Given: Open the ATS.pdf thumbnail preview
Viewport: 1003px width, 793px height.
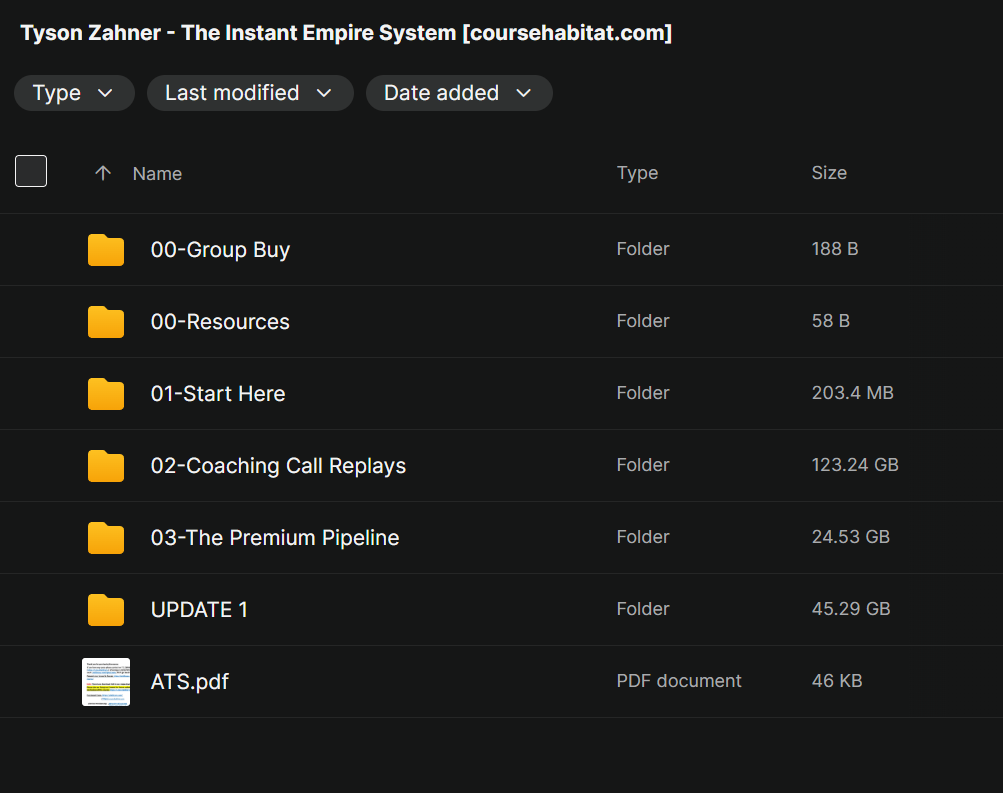Looking at the screenshot, I should coord(106,682).
